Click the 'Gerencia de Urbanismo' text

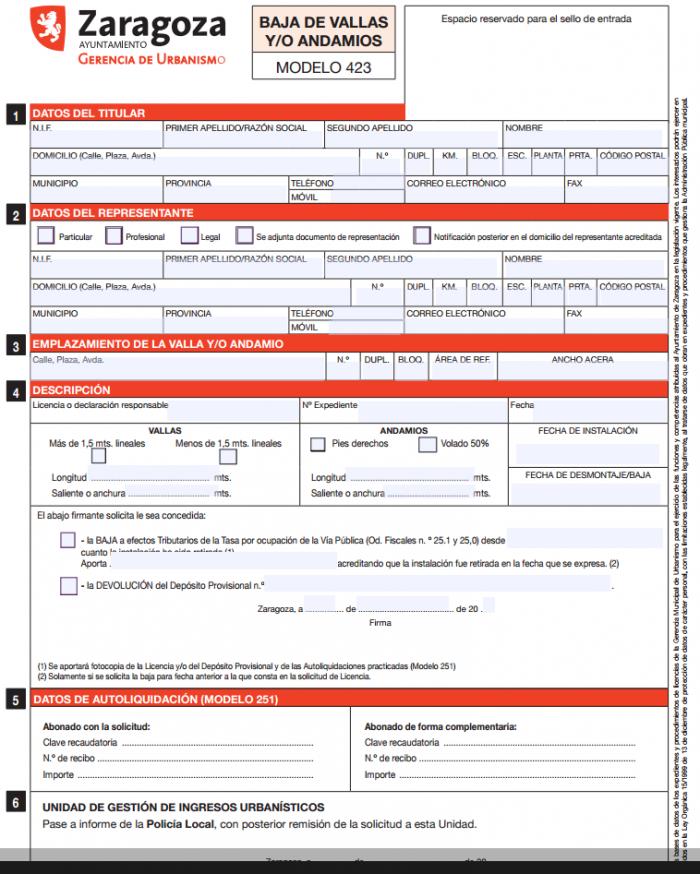coord(152,59)
